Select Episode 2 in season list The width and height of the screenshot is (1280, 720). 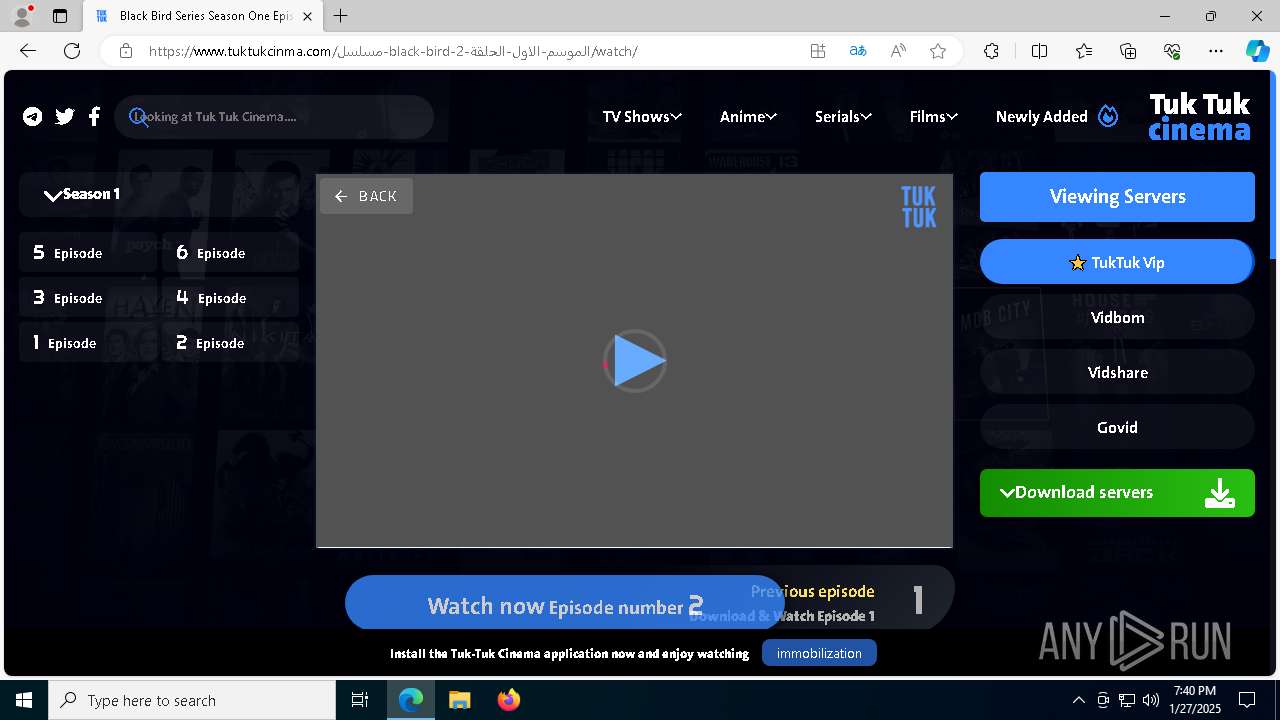pos(231,343)
